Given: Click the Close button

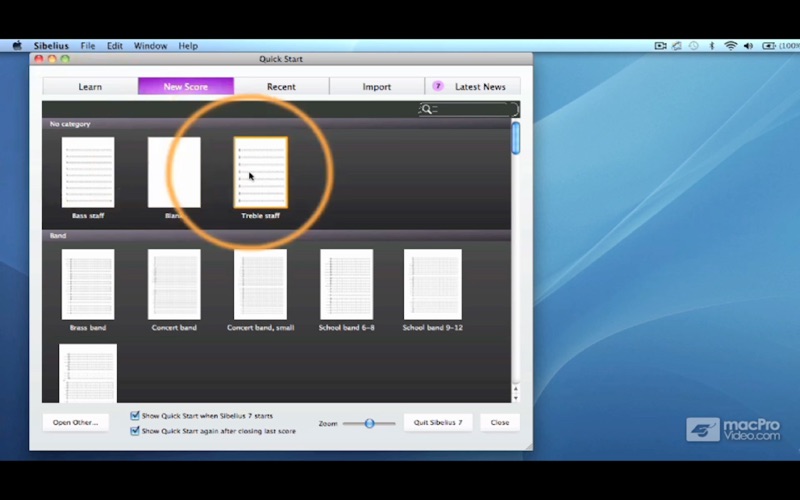Looking at the screenshot, I should click(x=500, y=422).
